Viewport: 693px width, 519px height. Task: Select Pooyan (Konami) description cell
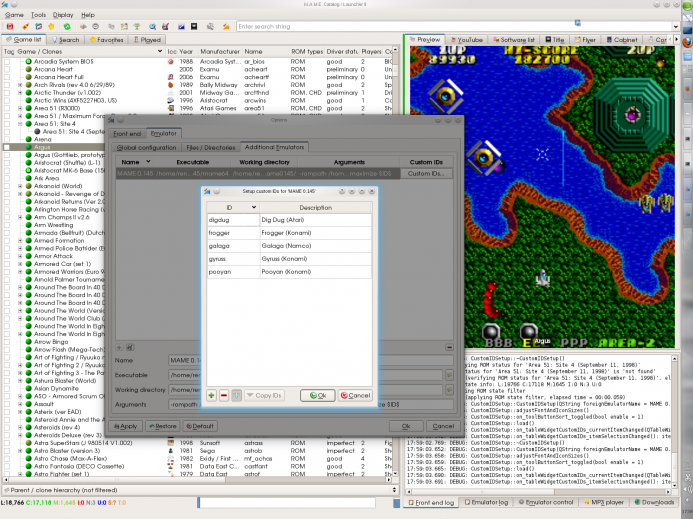[316, 272]
